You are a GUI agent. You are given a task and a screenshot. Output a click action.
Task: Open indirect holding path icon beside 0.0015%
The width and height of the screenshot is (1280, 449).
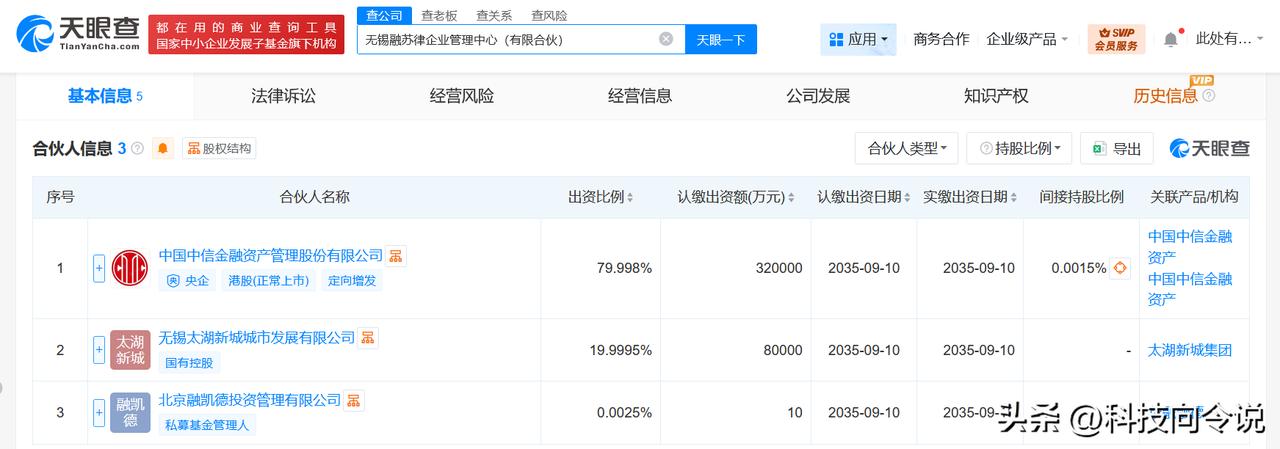[1120, 268]
